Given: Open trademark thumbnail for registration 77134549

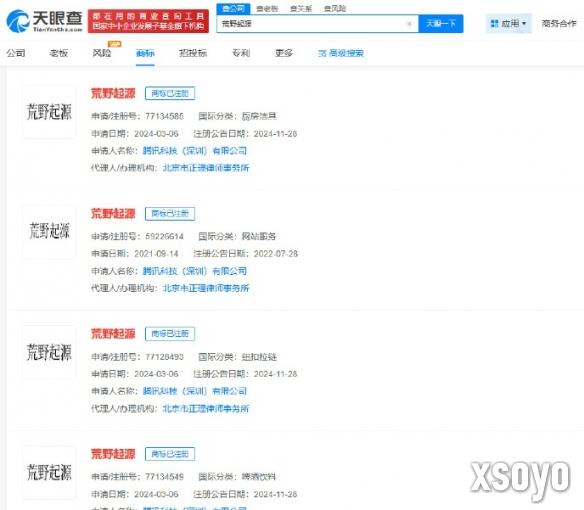Looking at the screenshot, I should point(49,472).
